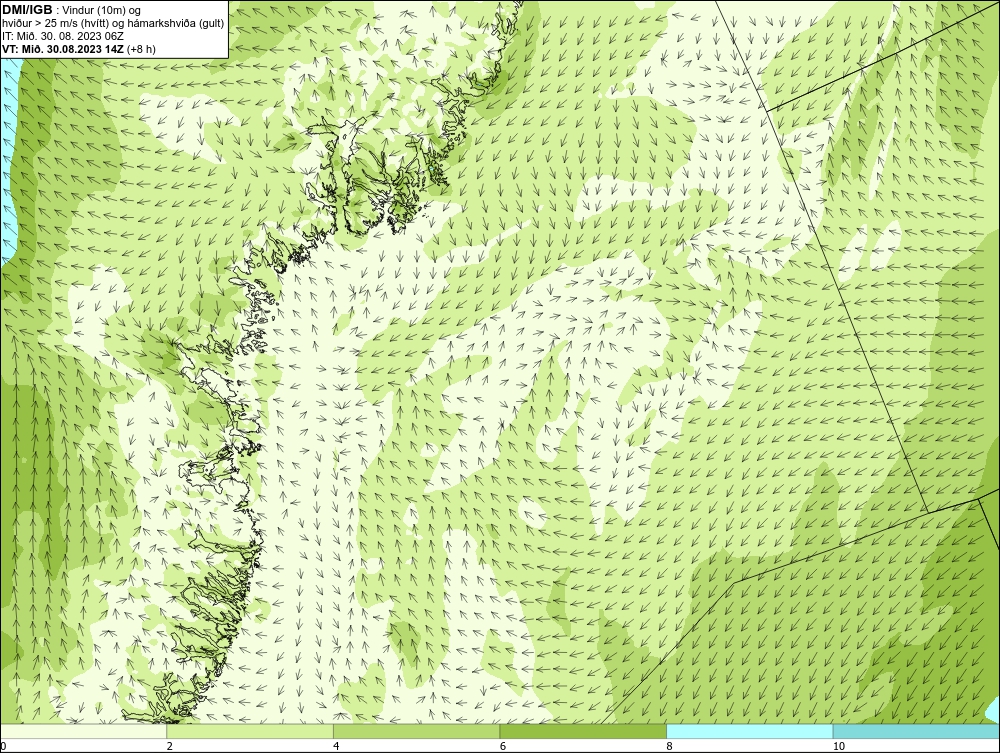Click the 'DMI/IGB' title text
Screen dimensions: 1000x753
(x=27, y=10)
